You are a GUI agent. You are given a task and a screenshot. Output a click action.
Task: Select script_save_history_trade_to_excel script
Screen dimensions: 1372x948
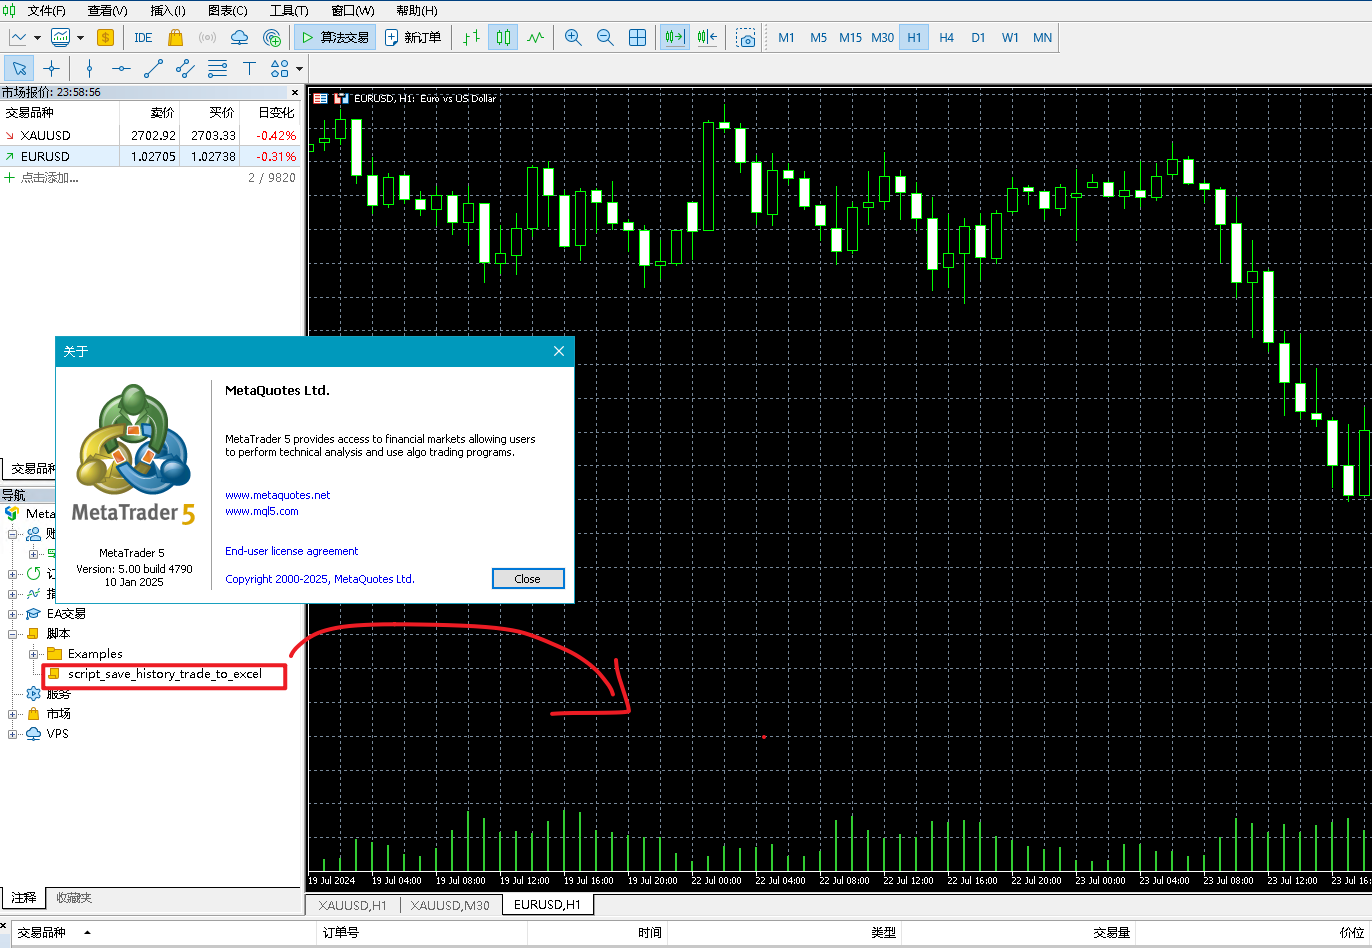pyautogui.click(x=165, y=674)
